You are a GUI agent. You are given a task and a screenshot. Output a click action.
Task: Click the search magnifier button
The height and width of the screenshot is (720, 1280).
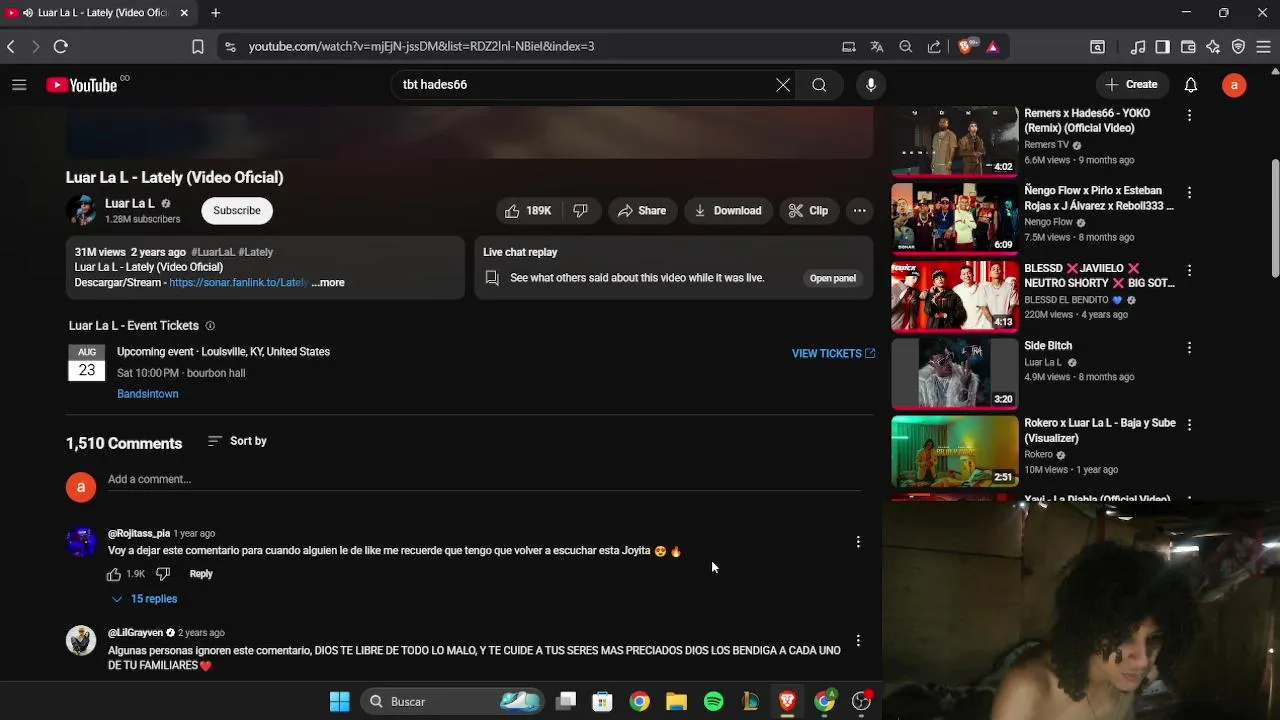coord(819,85)
